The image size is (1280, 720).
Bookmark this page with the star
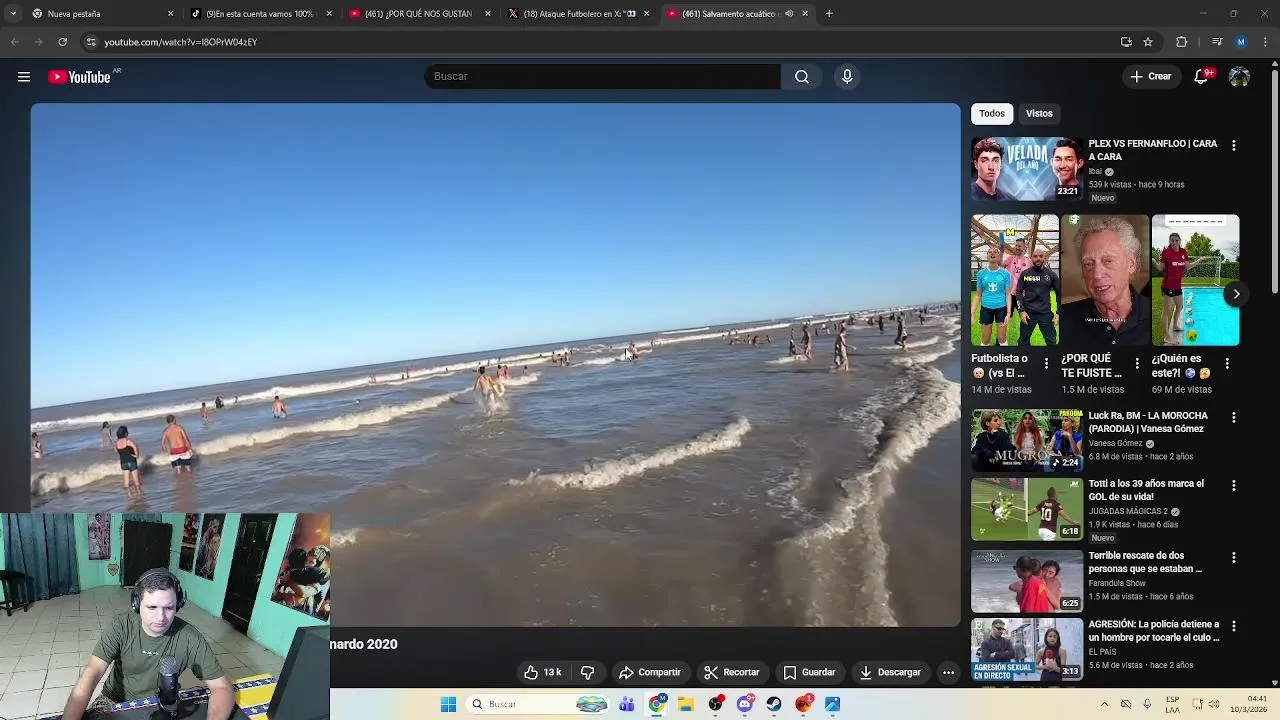[1148, 42]
